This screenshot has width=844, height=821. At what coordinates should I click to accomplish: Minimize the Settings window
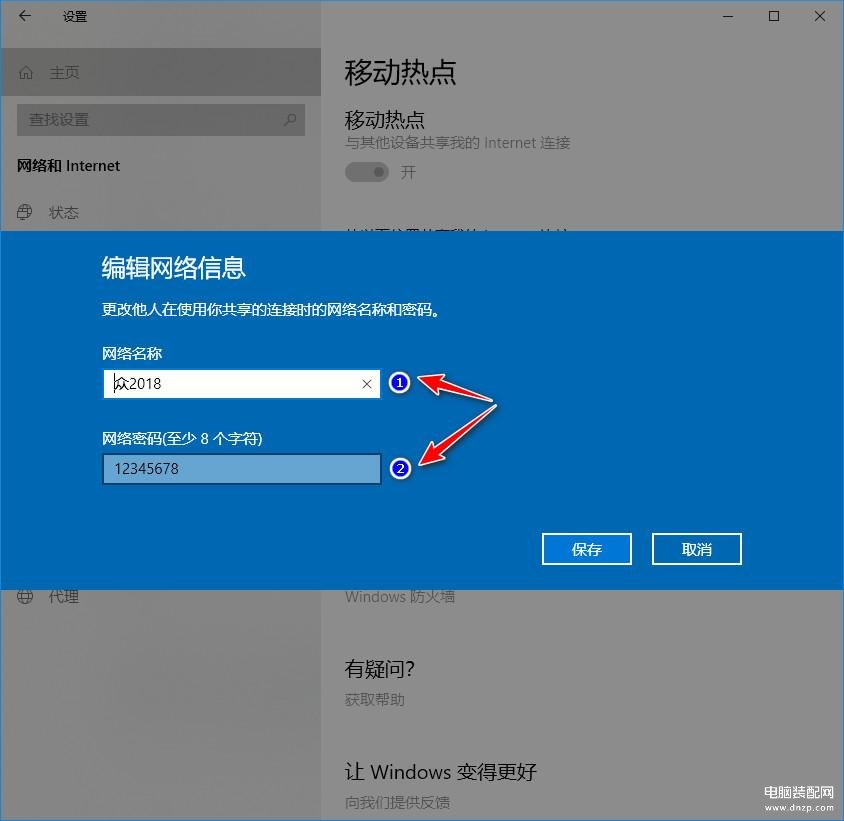(x=728, y=17)
